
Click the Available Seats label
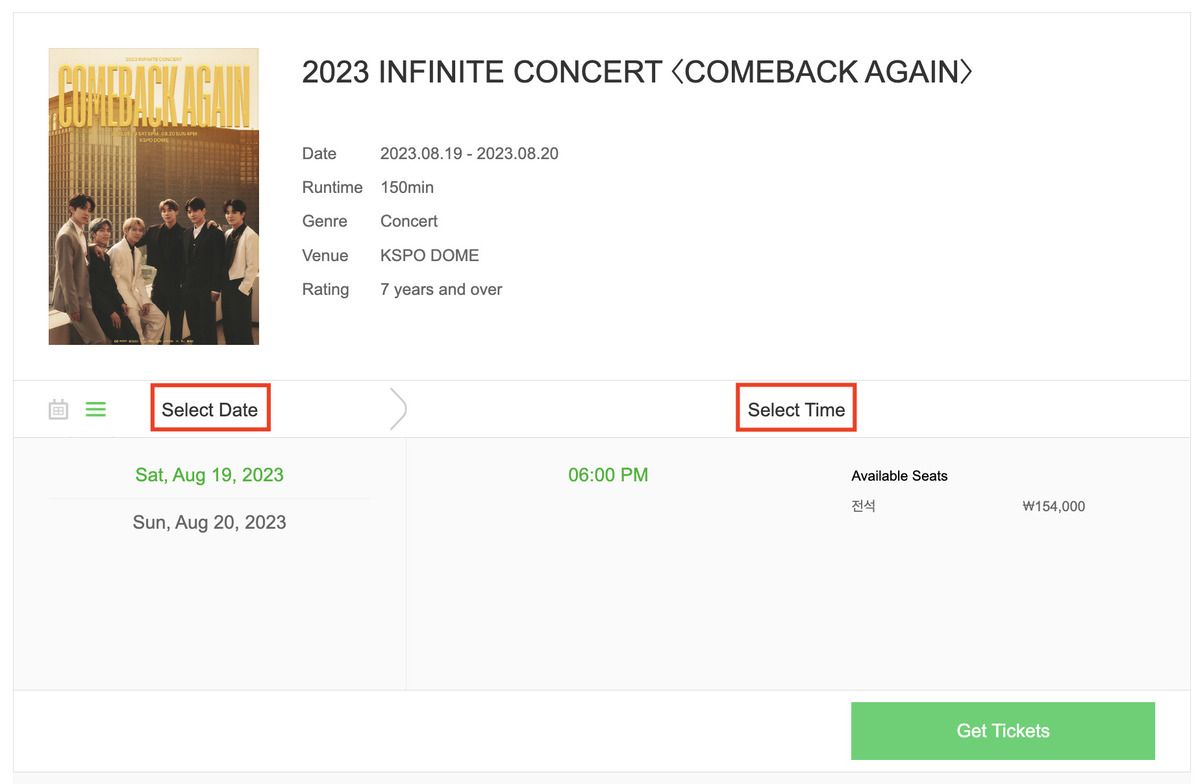click(x=899, y=476)
